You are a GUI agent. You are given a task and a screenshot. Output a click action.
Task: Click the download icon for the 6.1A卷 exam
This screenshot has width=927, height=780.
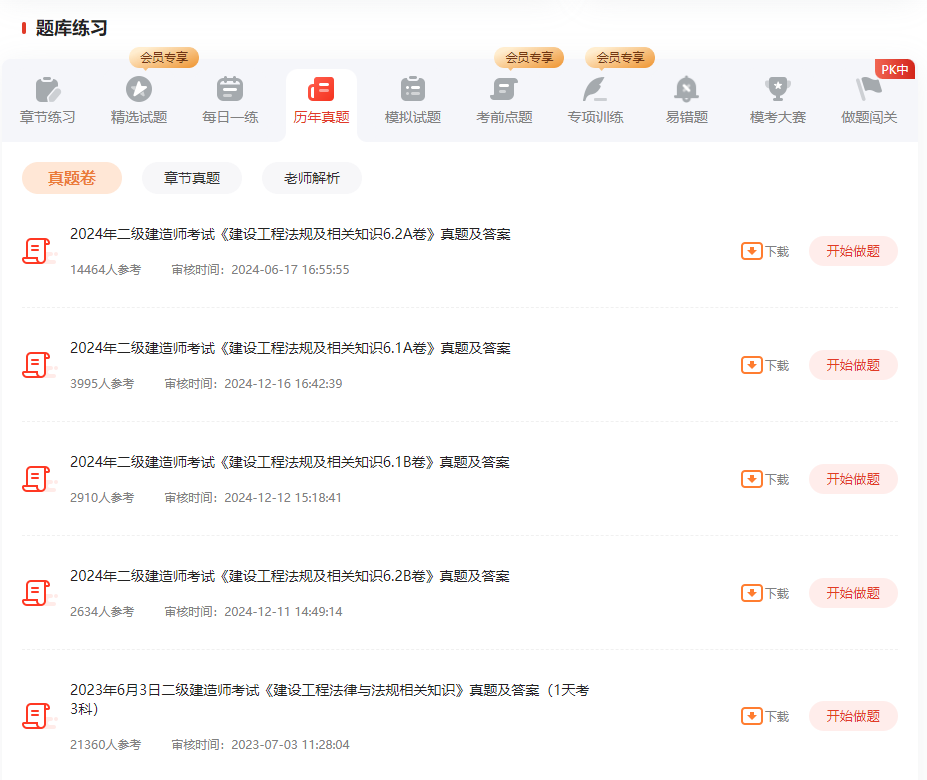[751, 365]
